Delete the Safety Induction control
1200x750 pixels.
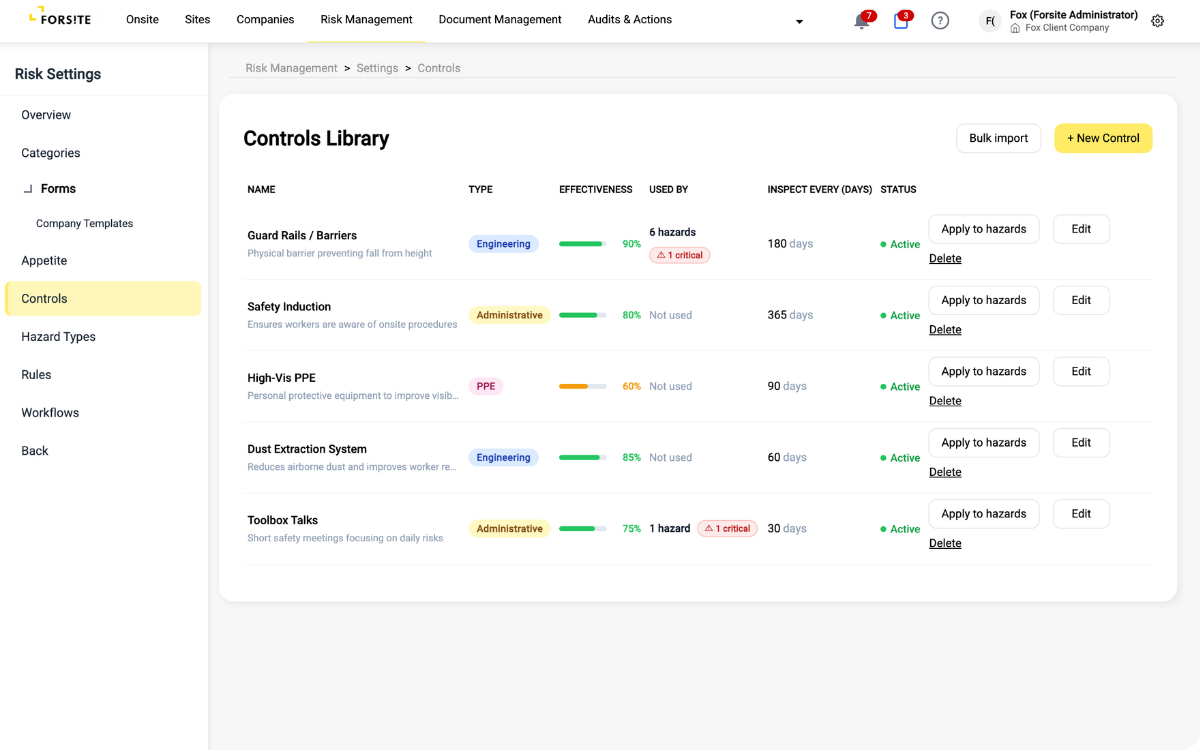[945, 330]
